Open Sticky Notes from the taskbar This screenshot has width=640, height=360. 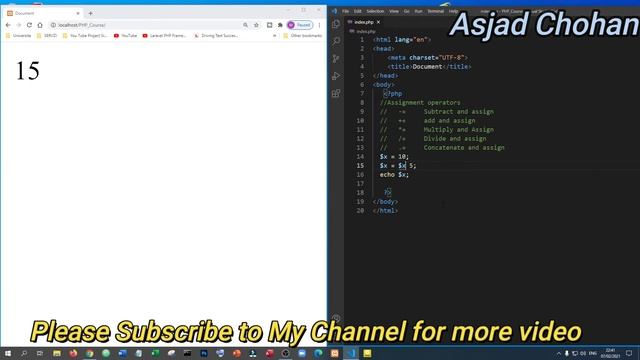367,353
